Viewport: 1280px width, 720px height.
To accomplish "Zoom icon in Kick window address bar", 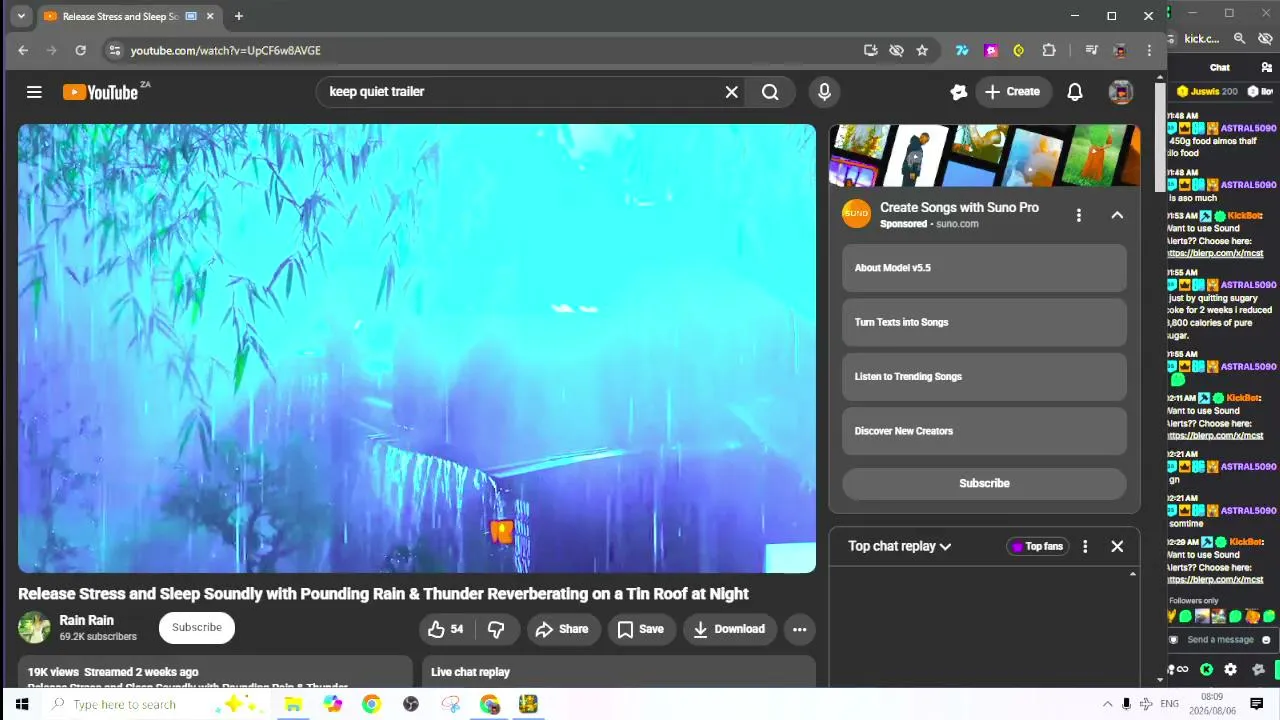I will click(1239, 38).
